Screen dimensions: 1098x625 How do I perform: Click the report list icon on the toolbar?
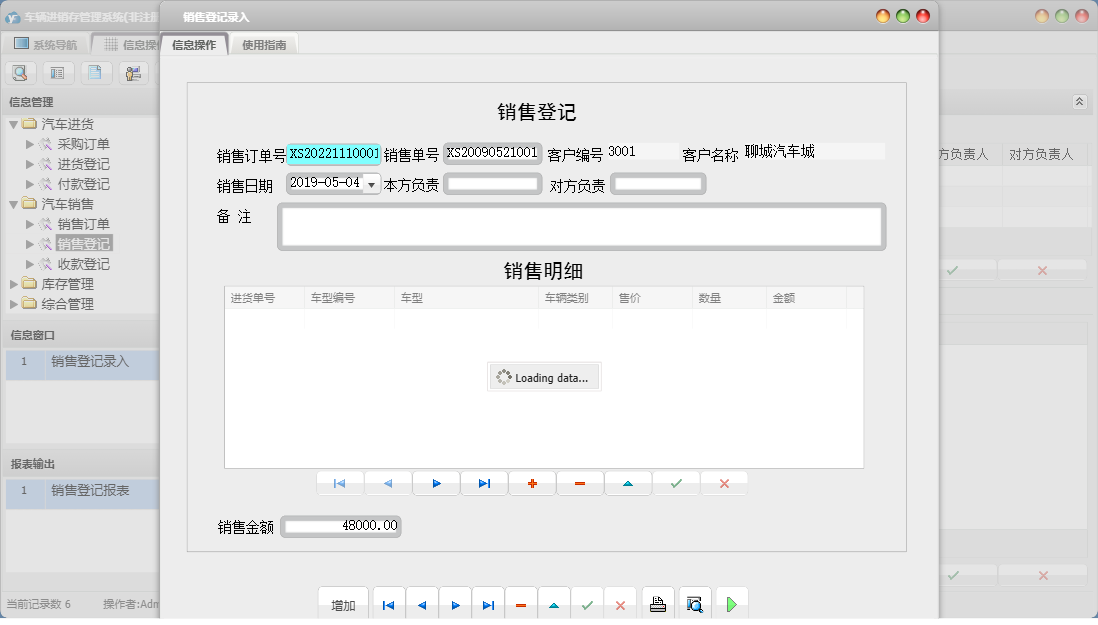[x=57, y=72]
